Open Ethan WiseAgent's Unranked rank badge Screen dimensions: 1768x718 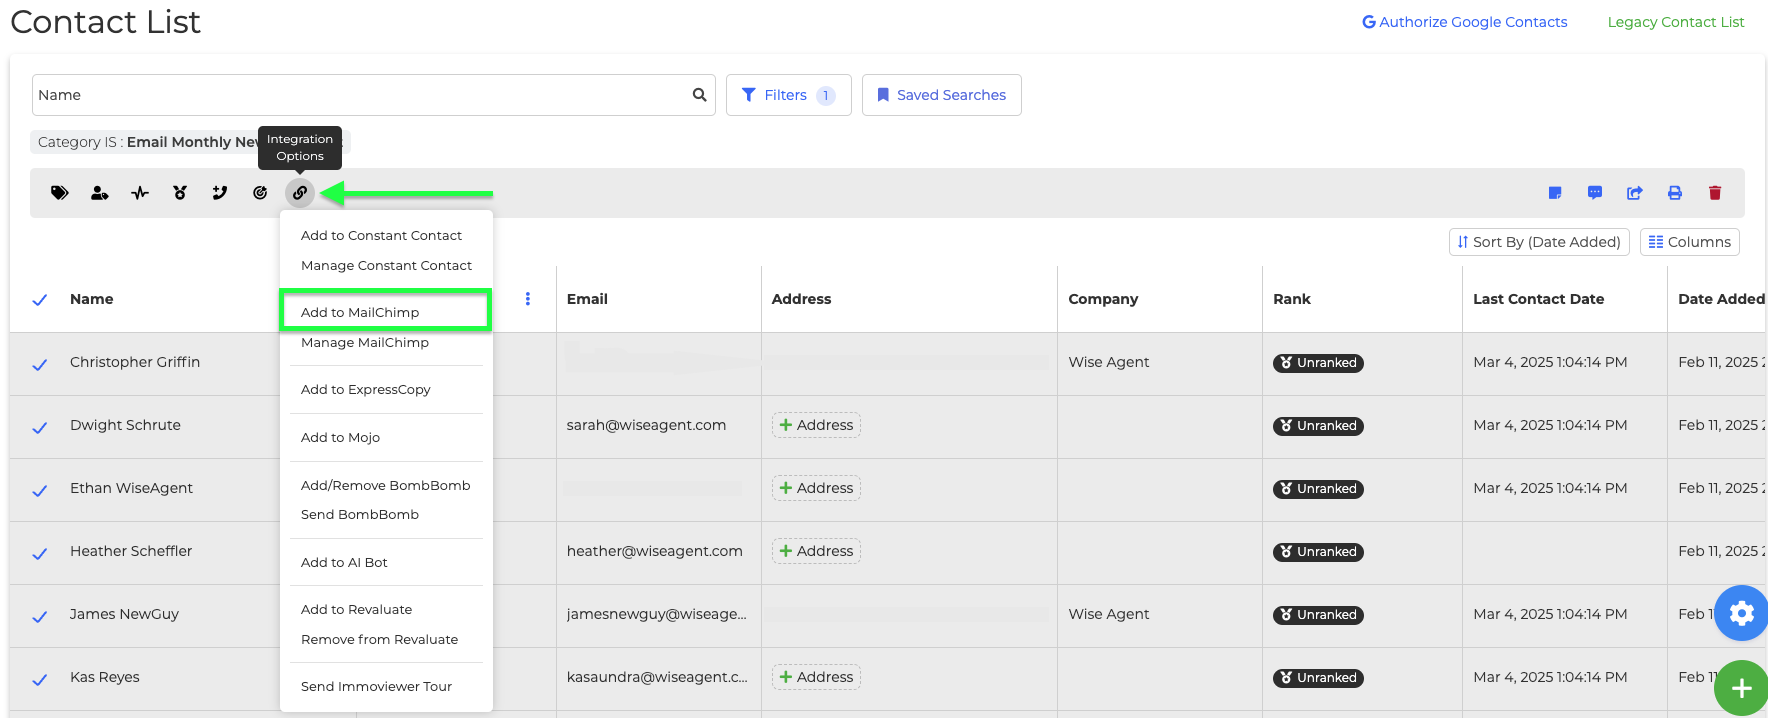pyautogui.click(x=1318, y=489)
